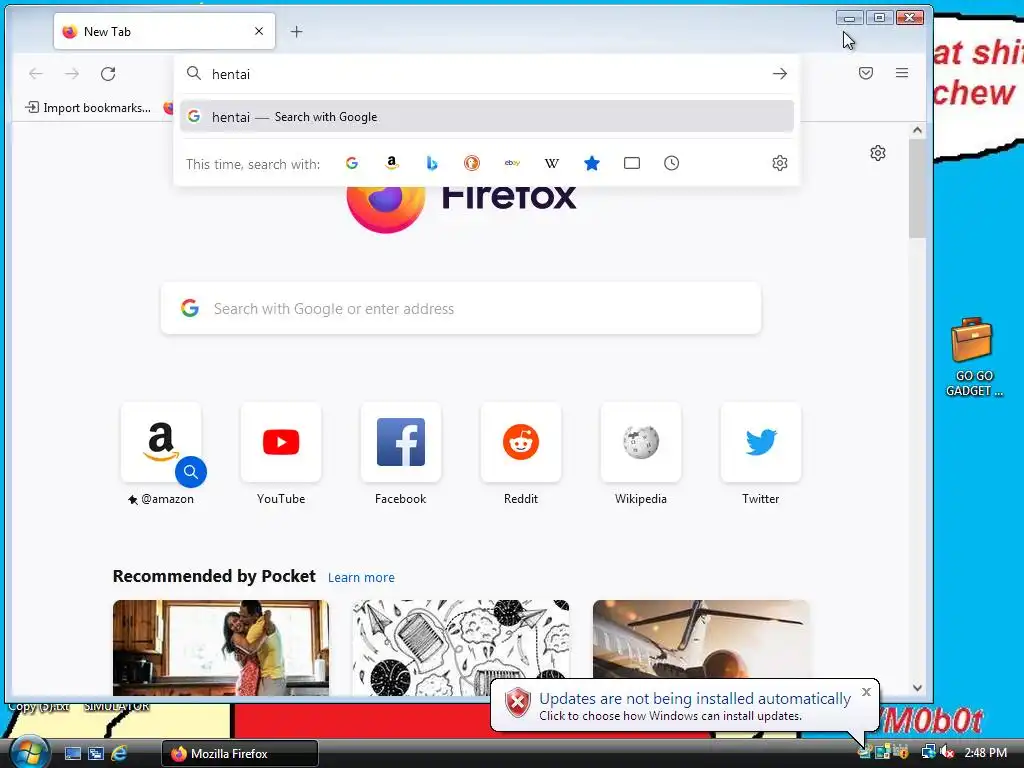Open the Twitter shortcut tile

point(761,442)
